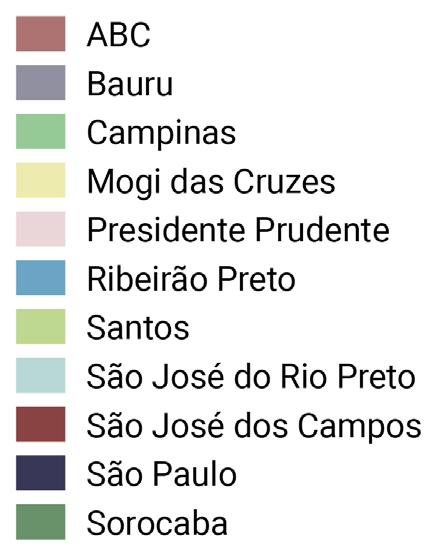Select the Campinas green swatch

41,132
